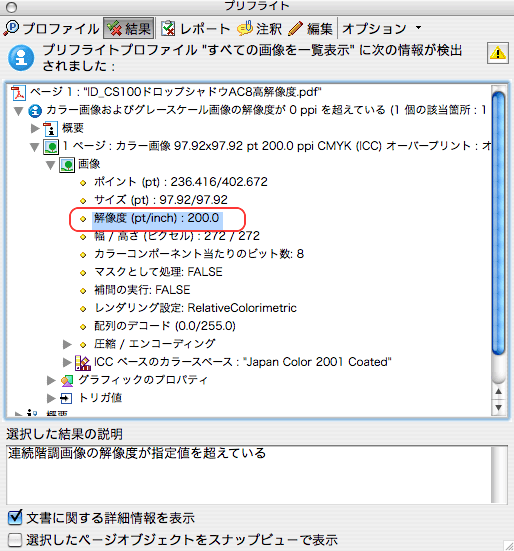This screenshot has width=514, height=551.
Task: Click the 注釈 comments icon
Action: pyautogui.click(x=245, y=28)
